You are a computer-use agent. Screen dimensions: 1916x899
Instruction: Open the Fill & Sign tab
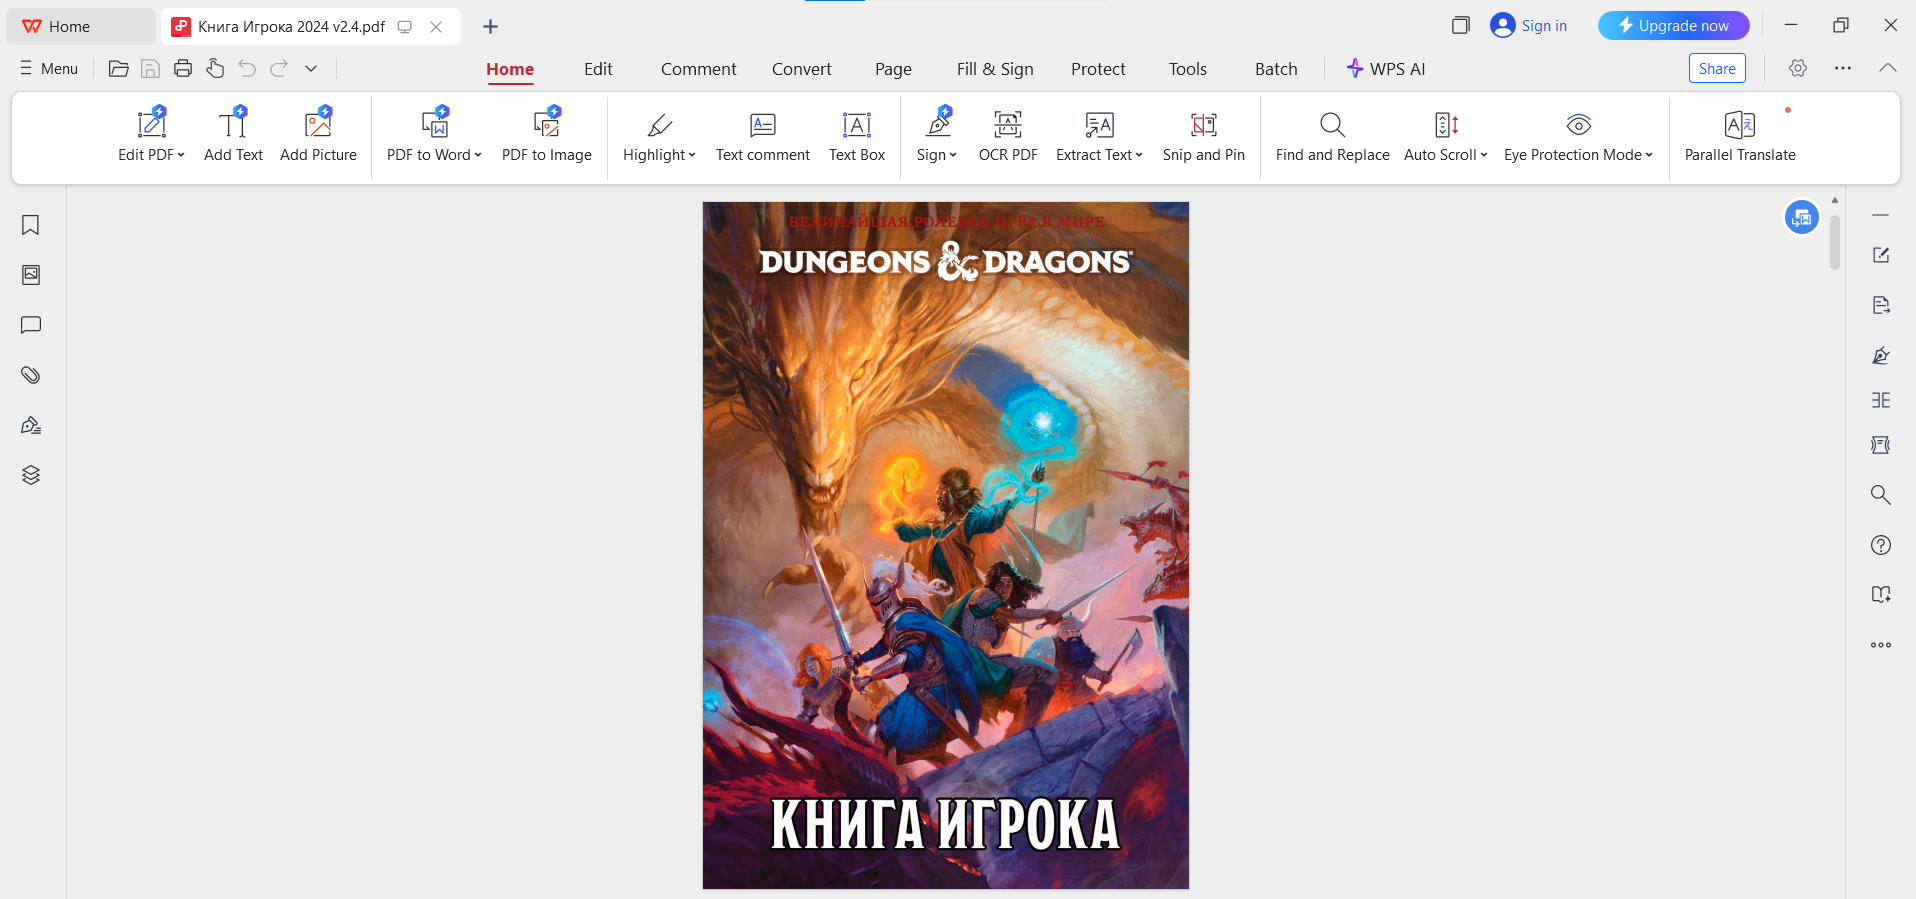(995, 69)
